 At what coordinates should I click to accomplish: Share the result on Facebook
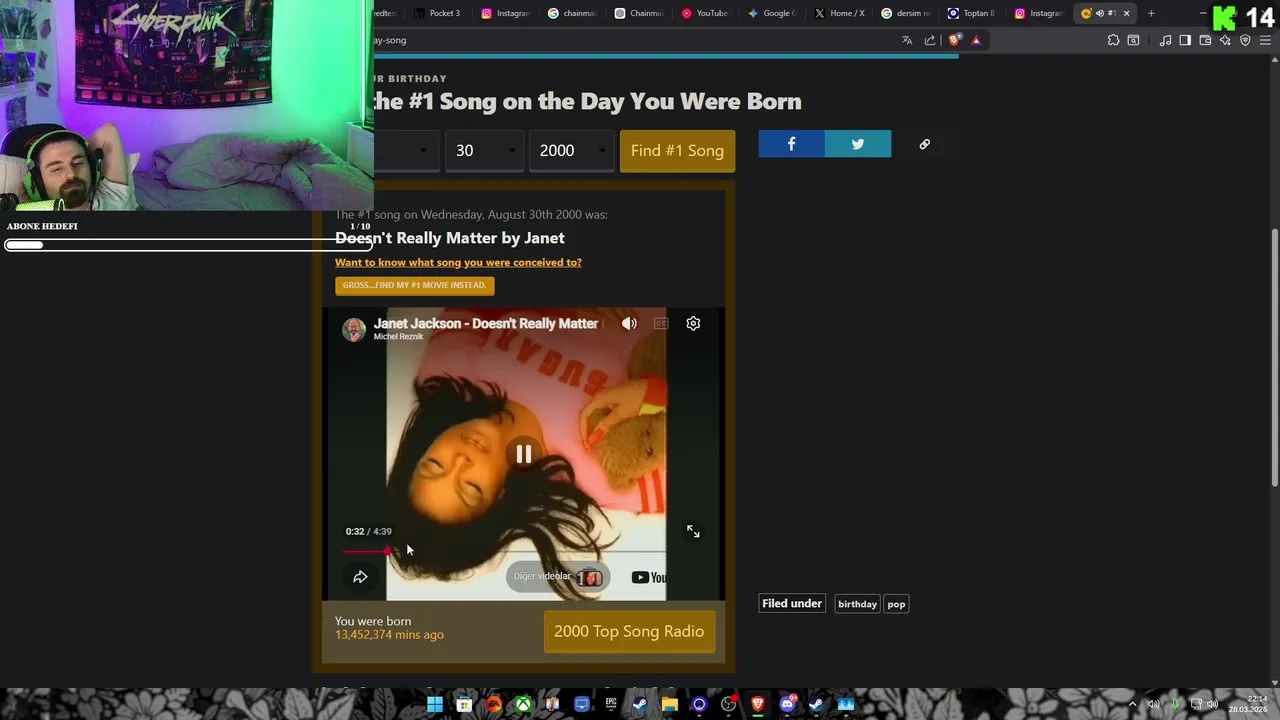click(791, 144)
